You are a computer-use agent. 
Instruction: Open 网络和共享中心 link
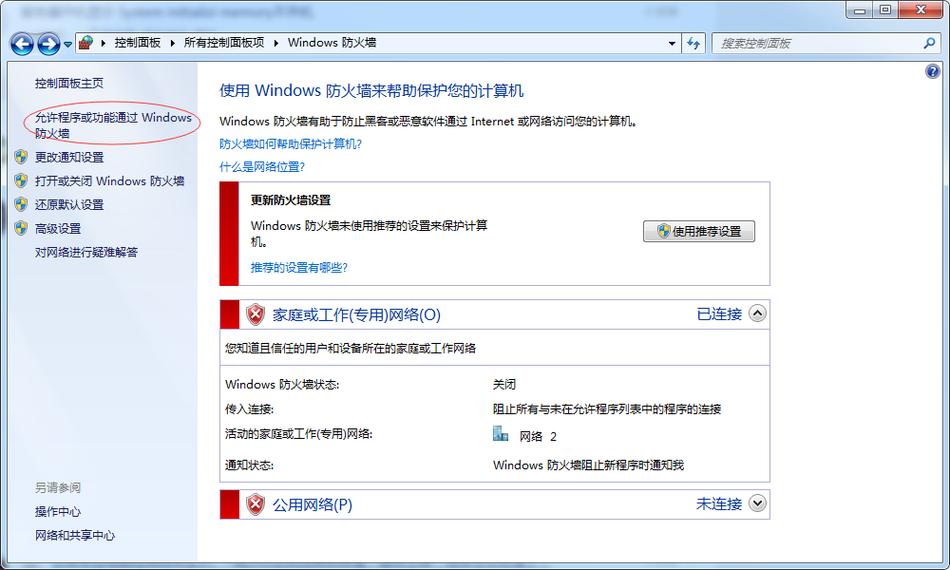pos(75,535)
